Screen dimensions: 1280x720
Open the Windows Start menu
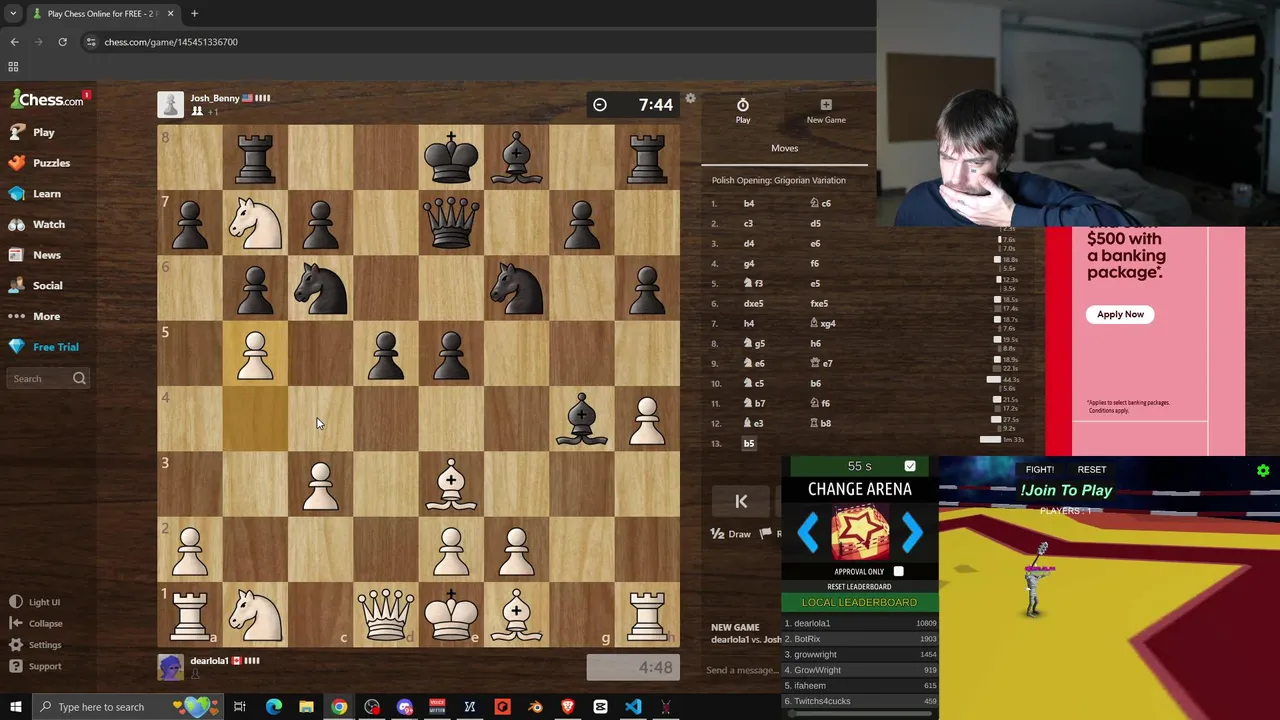pyautogui.click(x=15, y=707)
